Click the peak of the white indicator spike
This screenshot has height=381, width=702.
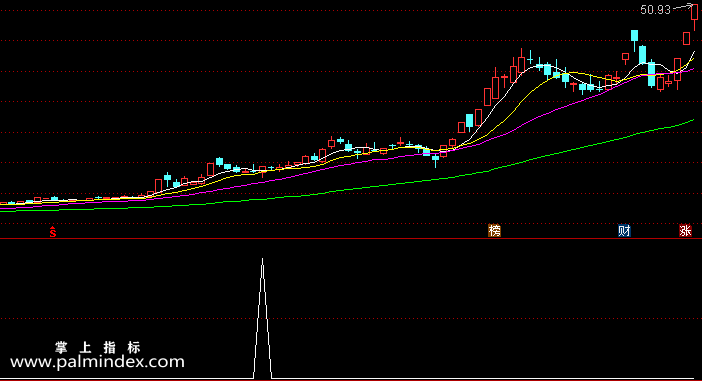[x=262, y=259]
